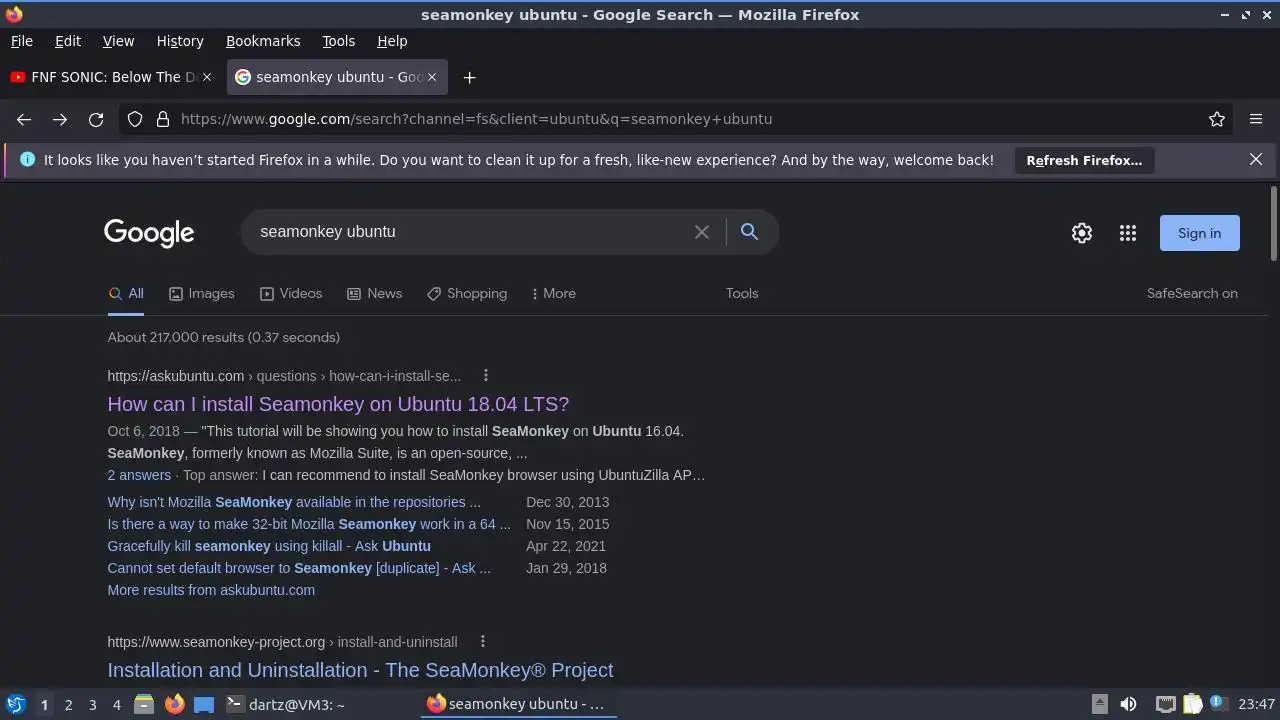Clear the search box with X
1280x720 pixels.
702,232
